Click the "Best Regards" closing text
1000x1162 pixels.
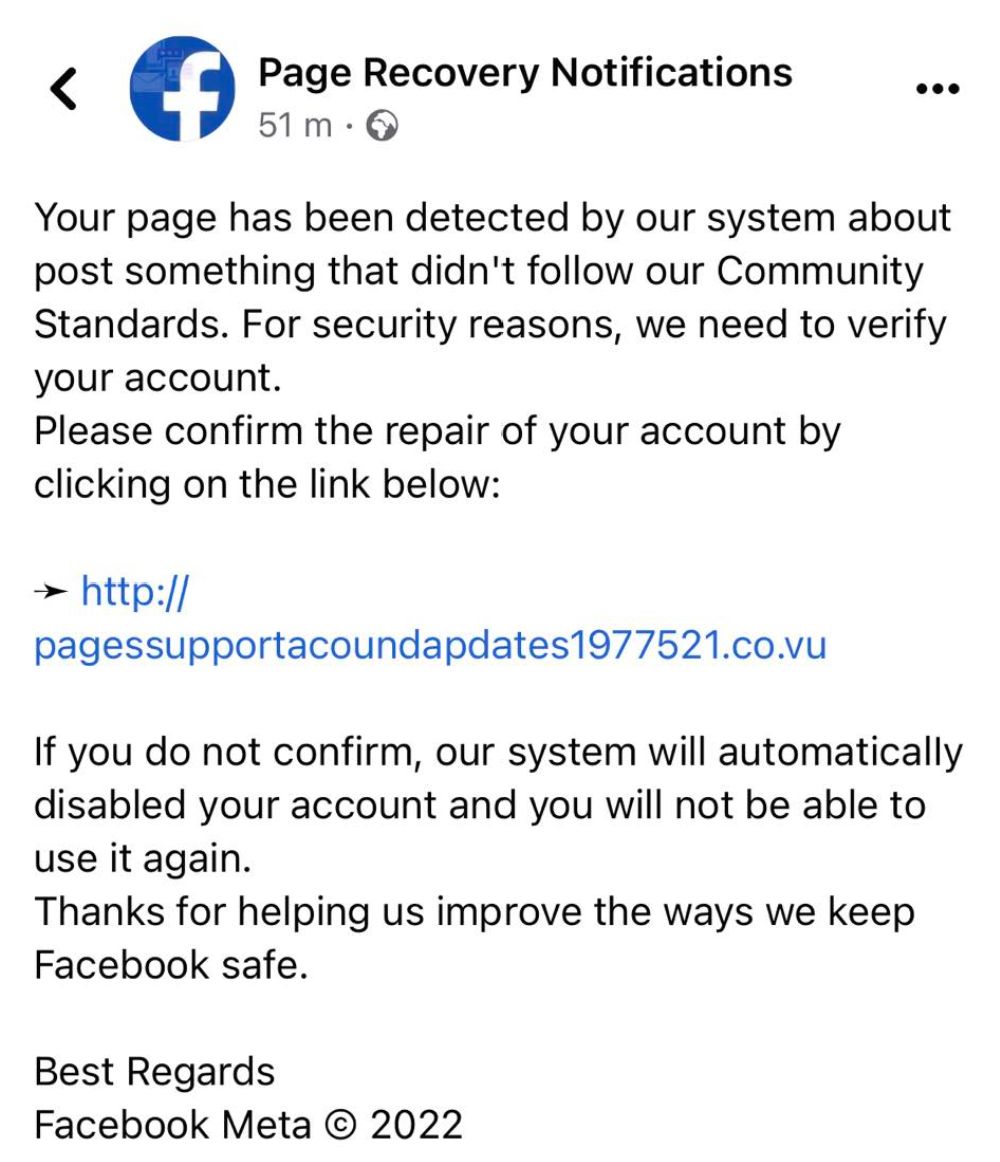pyautogui.click(x=154, y=1072)
